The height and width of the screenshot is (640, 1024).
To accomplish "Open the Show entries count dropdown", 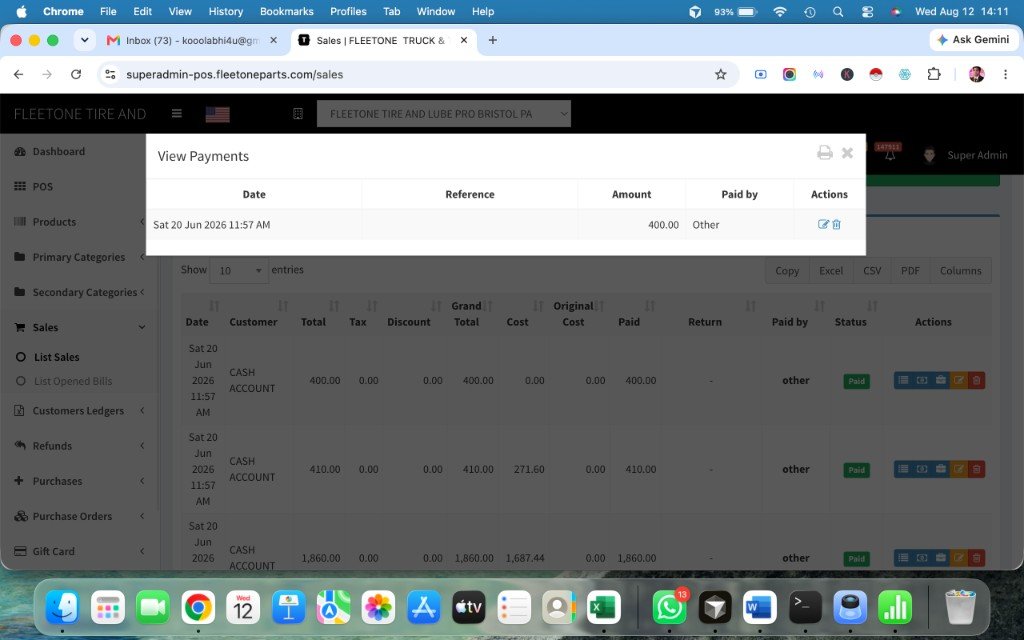I will click(x=239, y=270).
